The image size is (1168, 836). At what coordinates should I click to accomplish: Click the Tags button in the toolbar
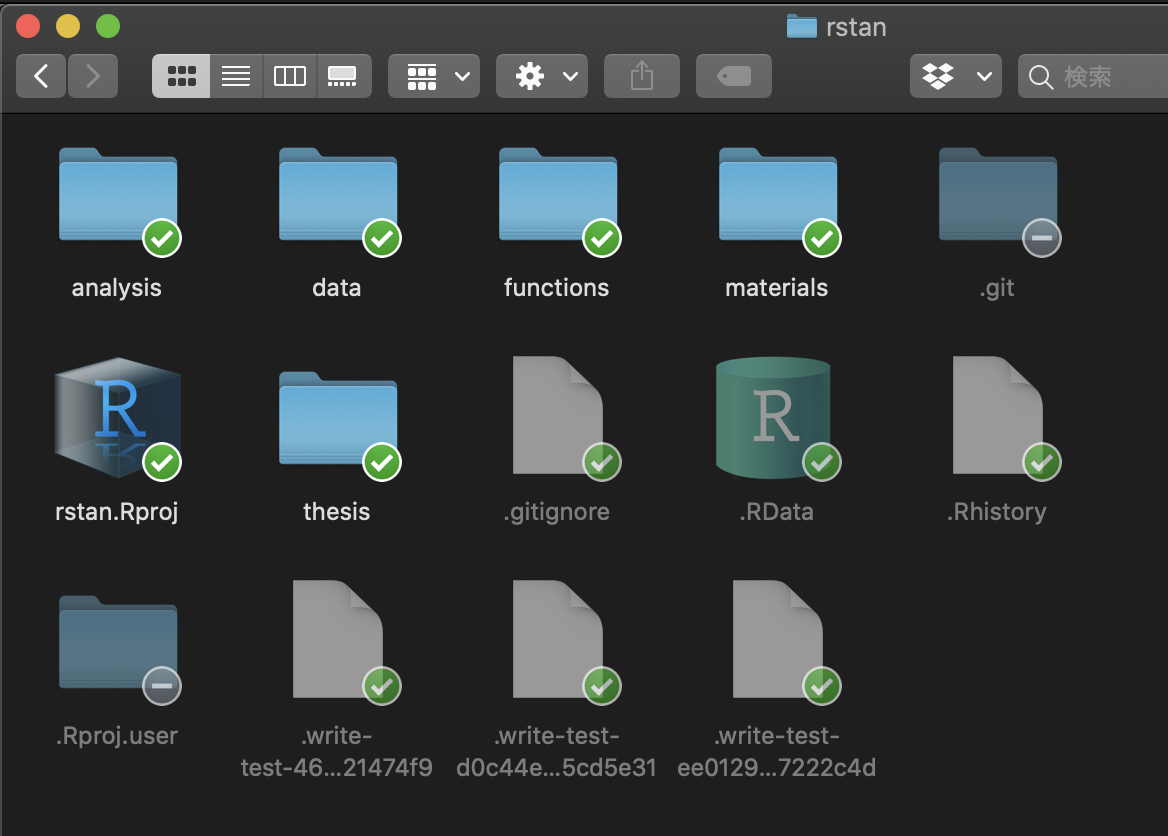coord(733,75)
